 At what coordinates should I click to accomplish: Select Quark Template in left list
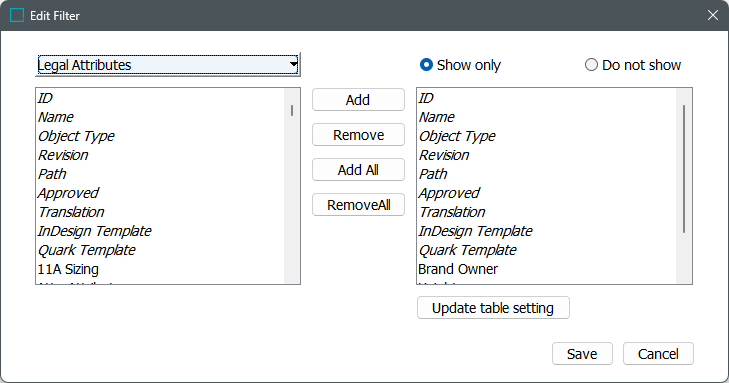(x=160, y=250)
